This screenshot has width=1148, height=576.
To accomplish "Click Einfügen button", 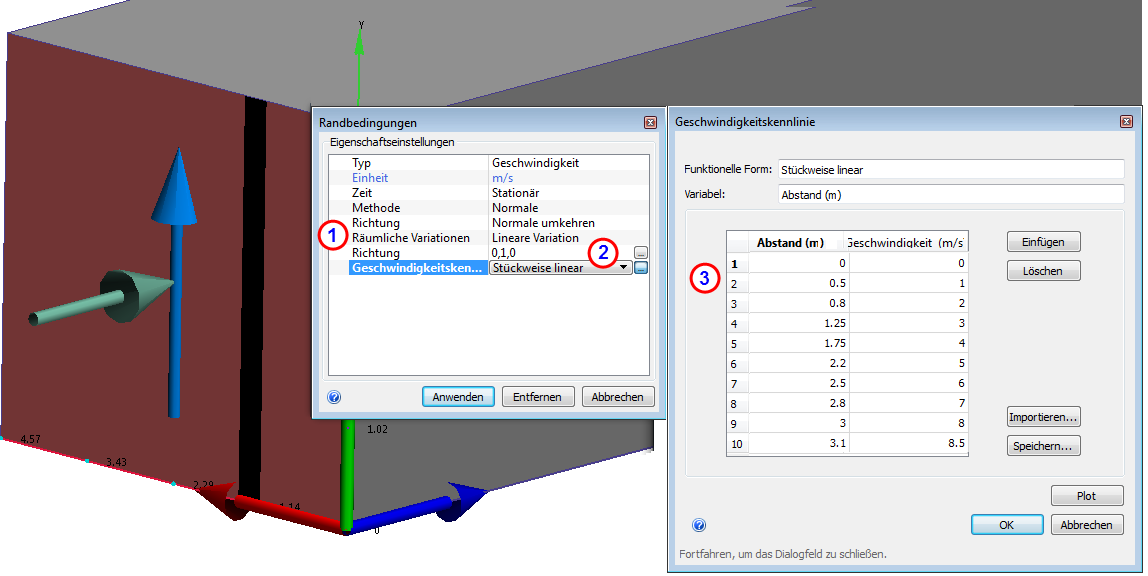I will (1043, 242).
